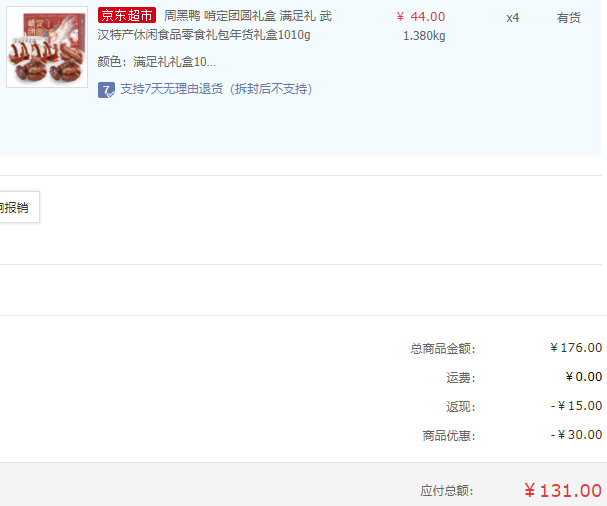Click the partially visible 报销 button
Viewport: 607px width, 506px height.
click(18, 207)
